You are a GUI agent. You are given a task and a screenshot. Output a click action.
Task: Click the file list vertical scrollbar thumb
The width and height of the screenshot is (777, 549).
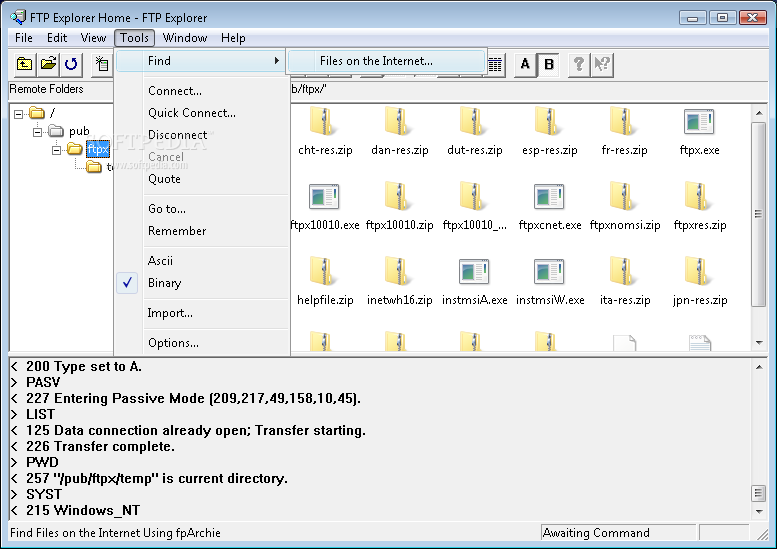pyautogui.click(x=759, y=215)
